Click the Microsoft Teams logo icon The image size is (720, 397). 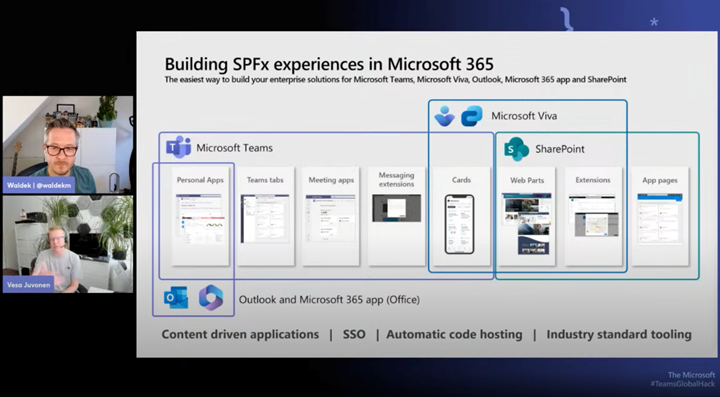click(x=179, y=147)
